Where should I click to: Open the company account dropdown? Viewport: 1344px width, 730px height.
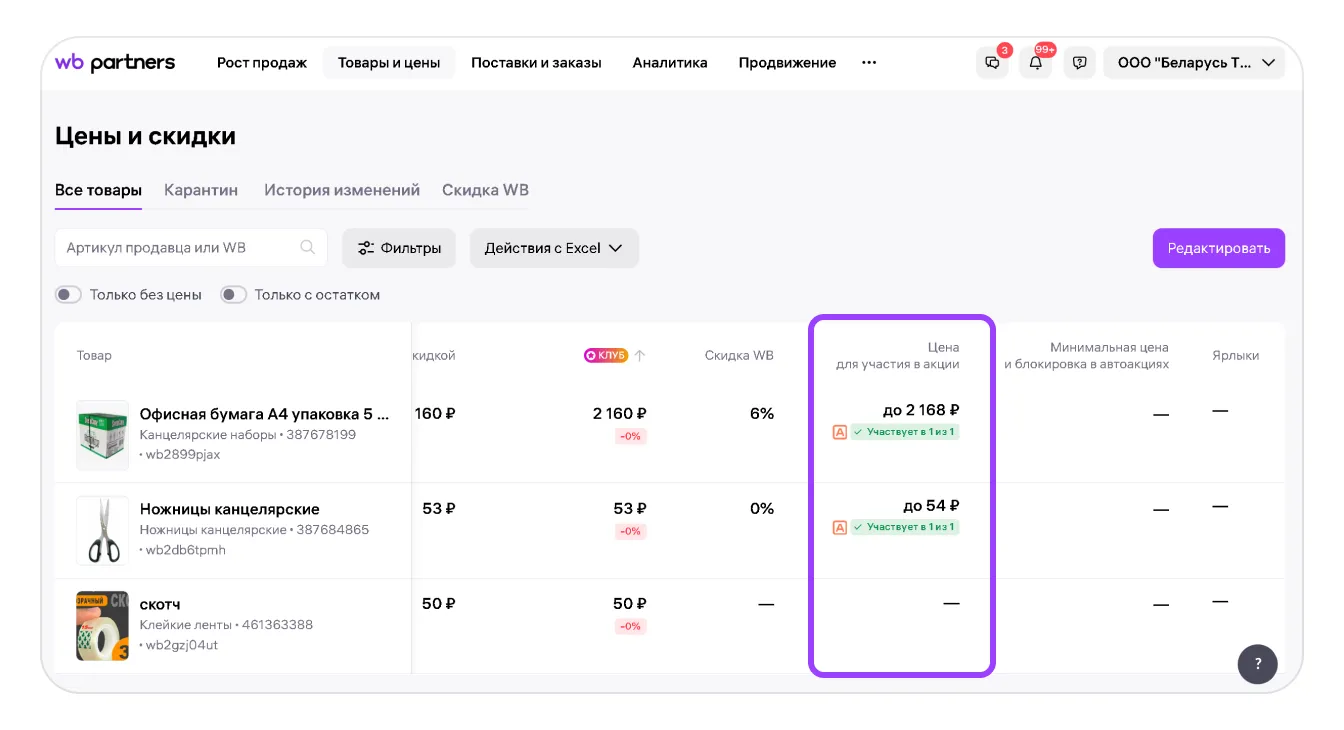(x=1194, y=62)
